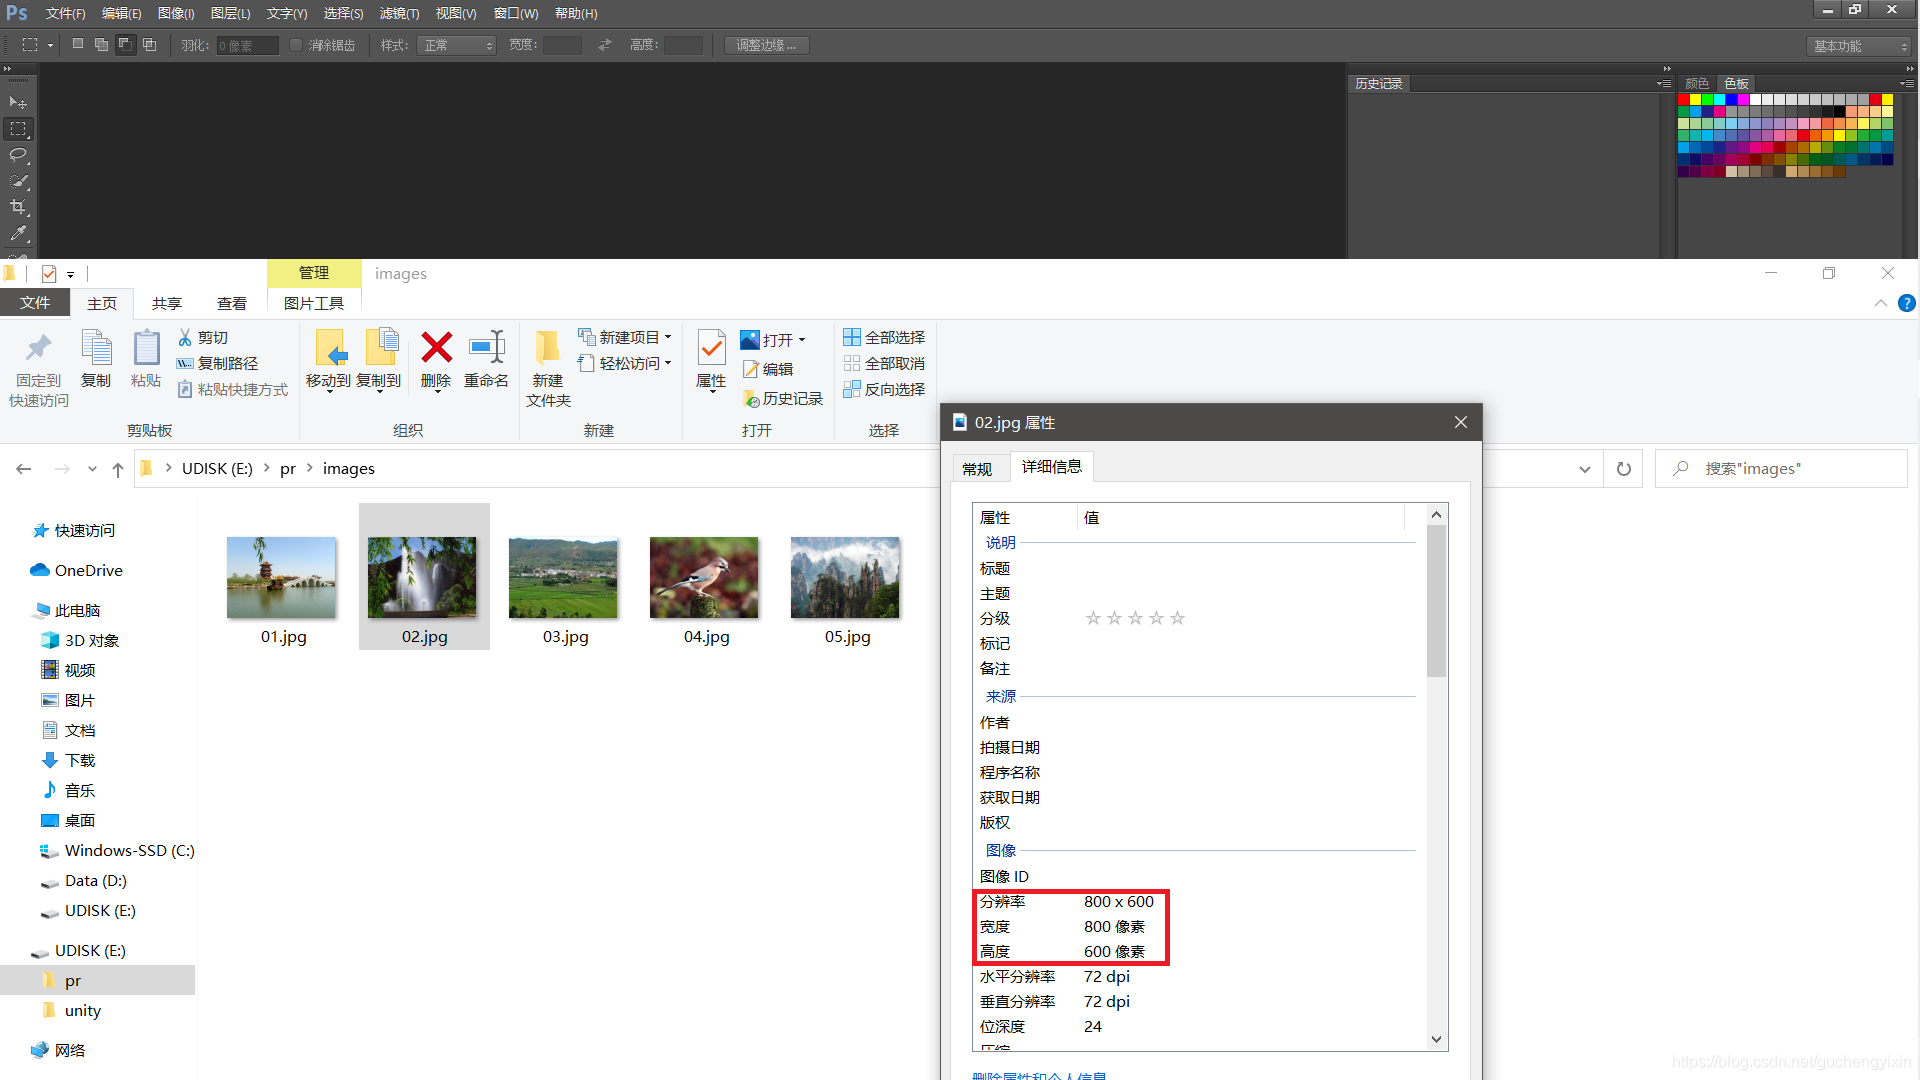Viewport: 1920px width, 1080px height.
Task: Click the 搜索"images" search field
Action: 1781,469
